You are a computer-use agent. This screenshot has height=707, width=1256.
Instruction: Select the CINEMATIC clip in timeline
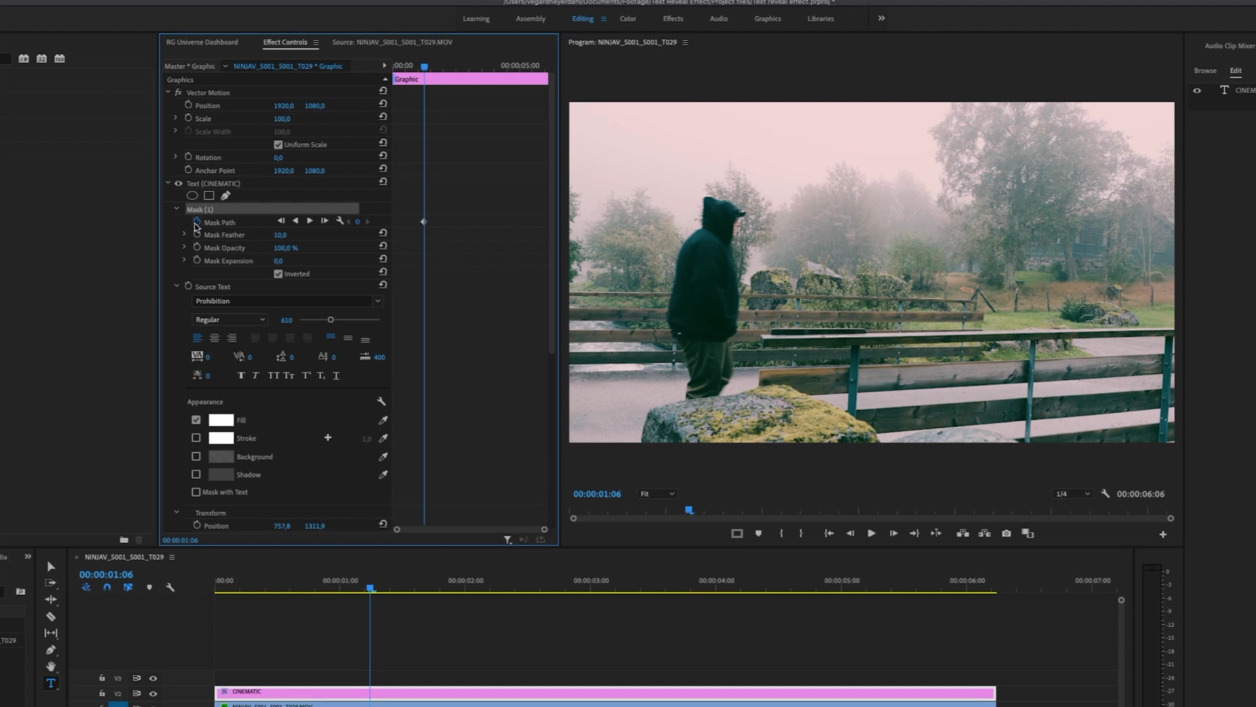click(x=605, y=691)
